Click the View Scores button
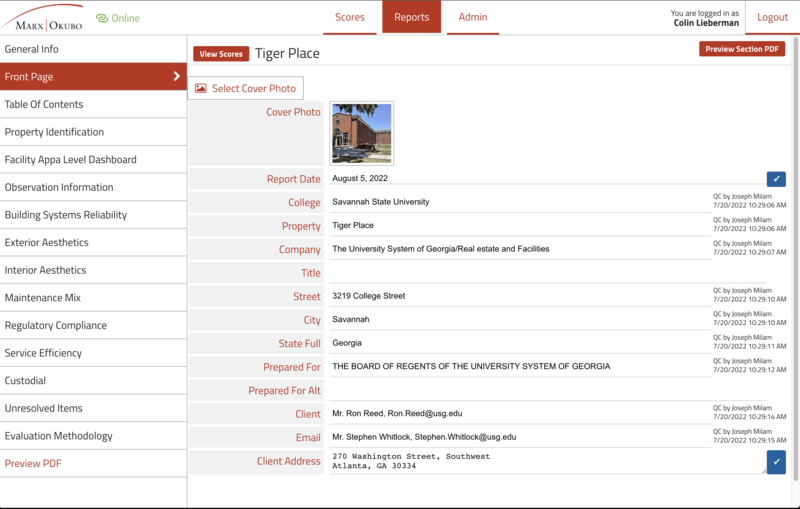This screenshot has width=800, height=509. click(x=221, y=54)
